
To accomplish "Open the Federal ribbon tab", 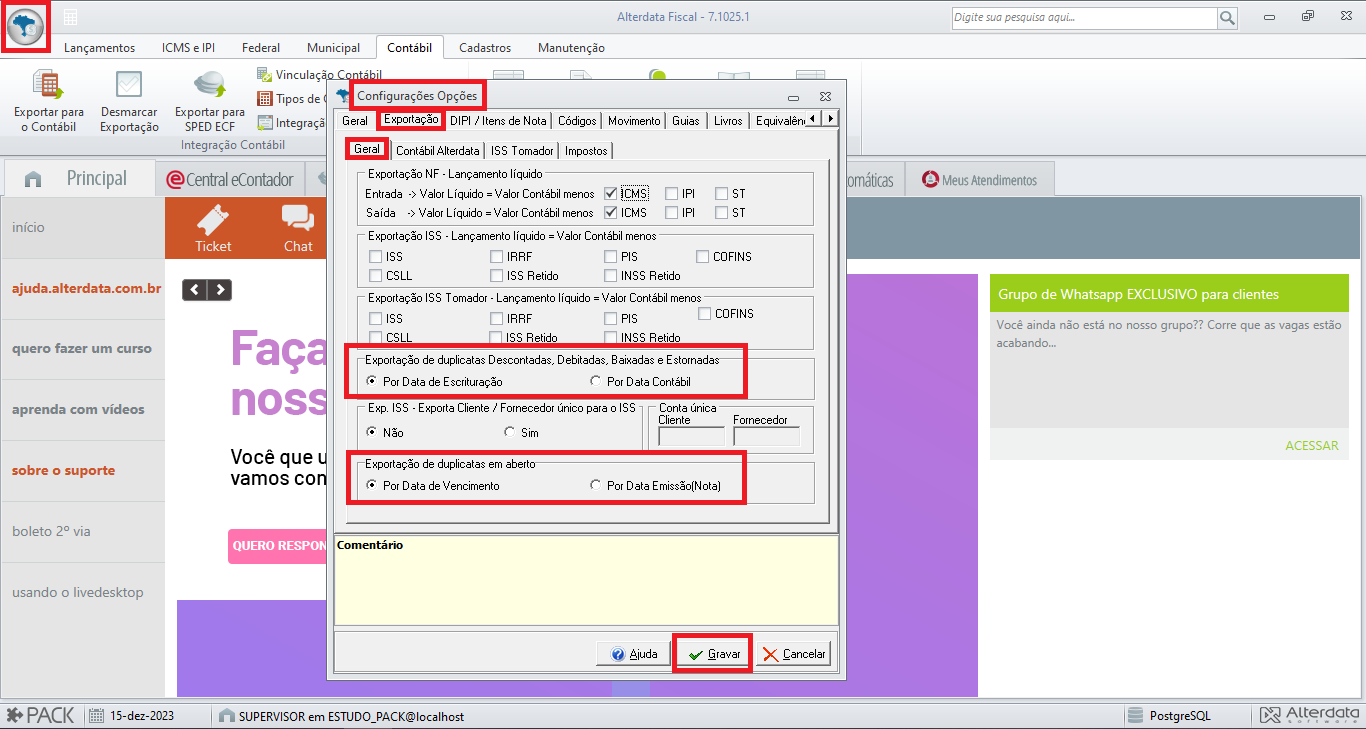I will 261,48.
